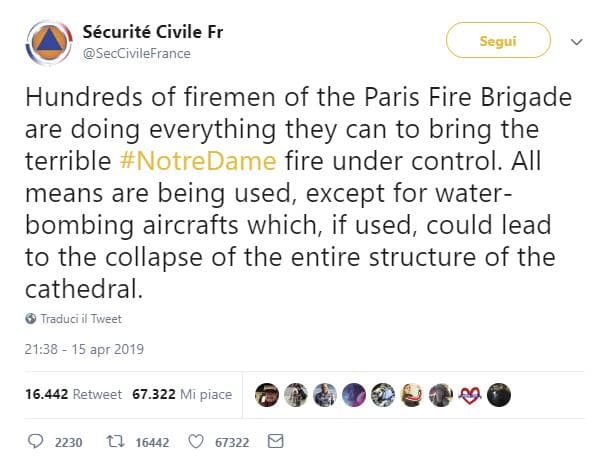The height and width of the screenshot is (467, 615).
Task: Click the Sécurité Civile Fr profile avatar
Action: coord(46,41)
